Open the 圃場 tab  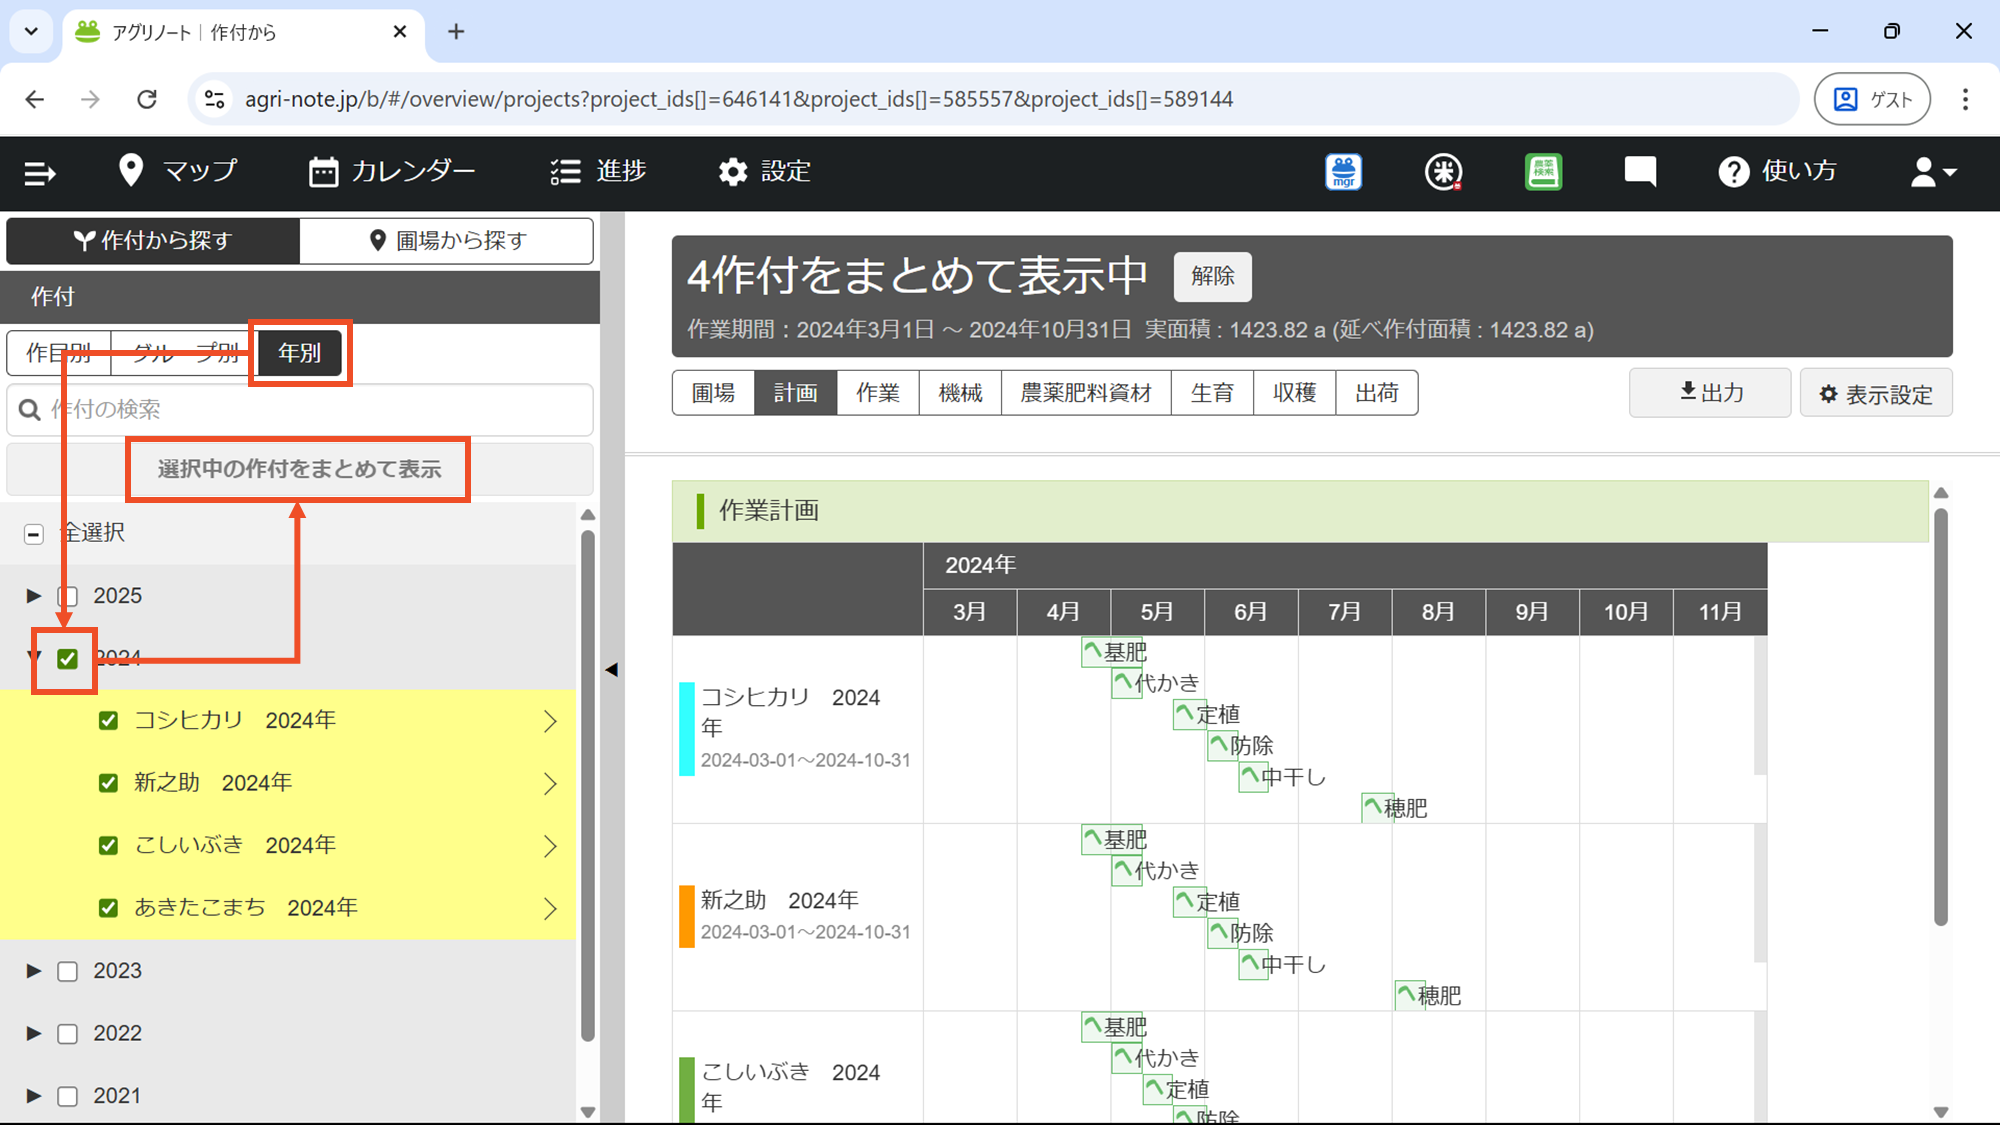[713, 393]
